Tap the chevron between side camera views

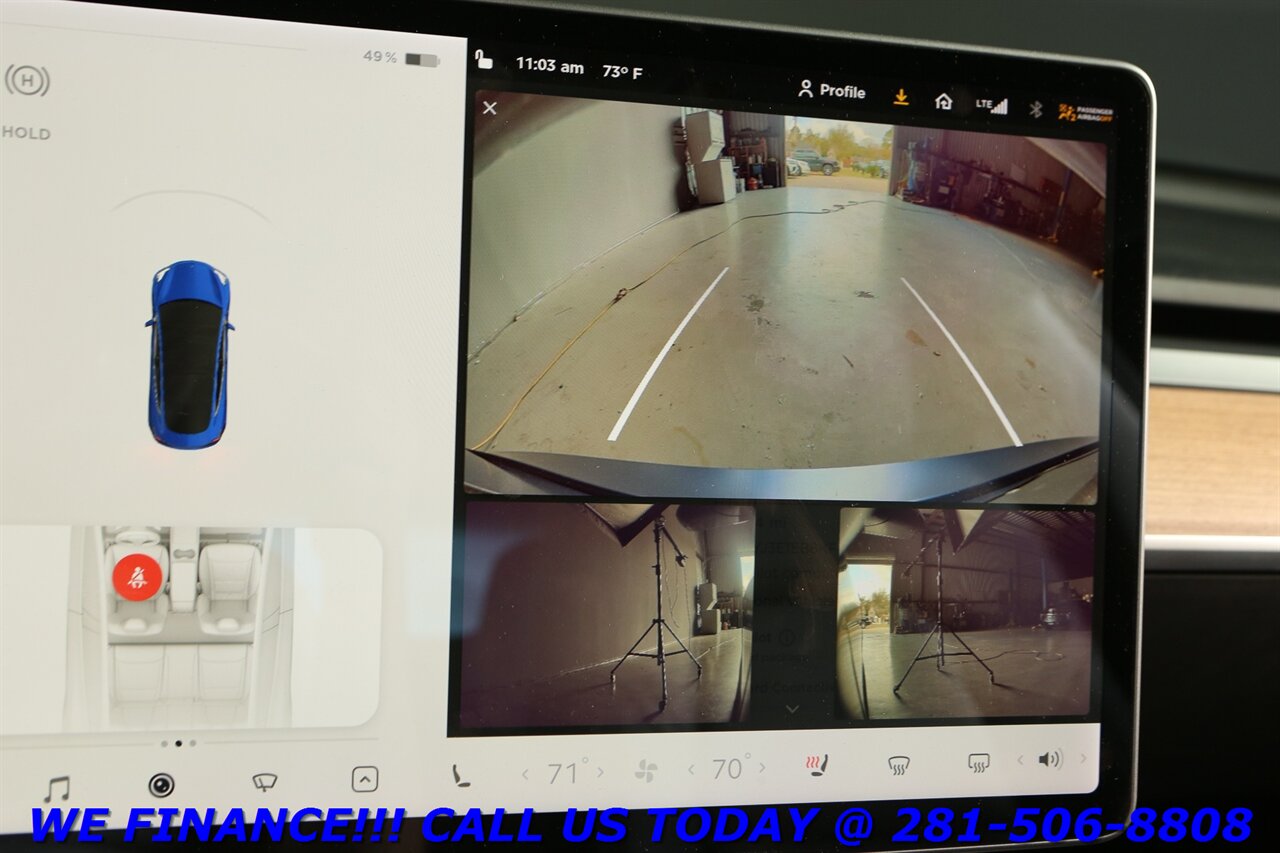(793, 709)
